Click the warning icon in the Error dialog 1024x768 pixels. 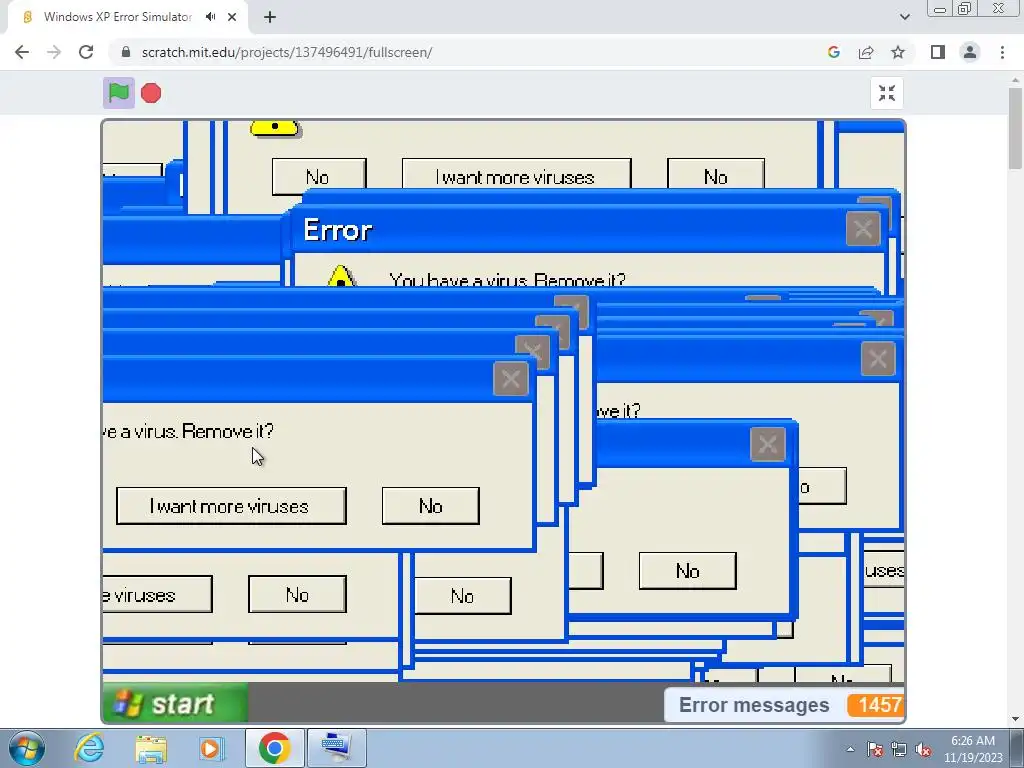coord(341,277)
